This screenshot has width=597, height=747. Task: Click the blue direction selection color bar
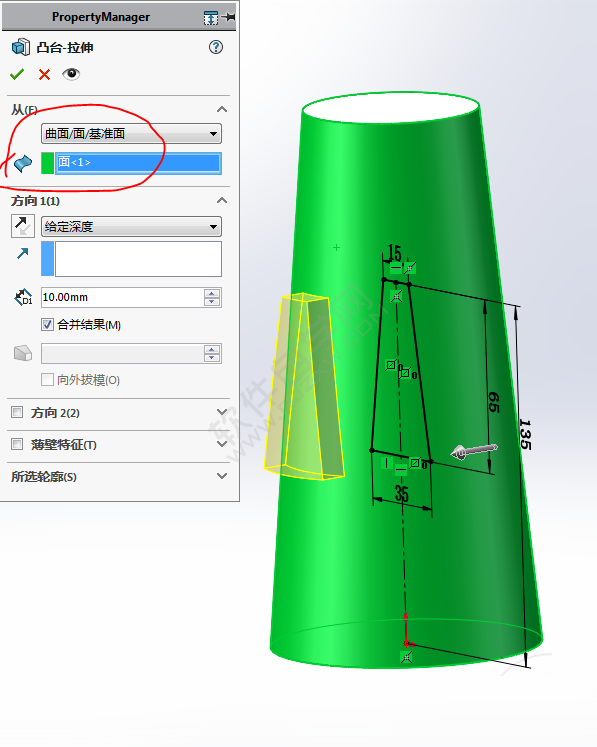(48, 259)
